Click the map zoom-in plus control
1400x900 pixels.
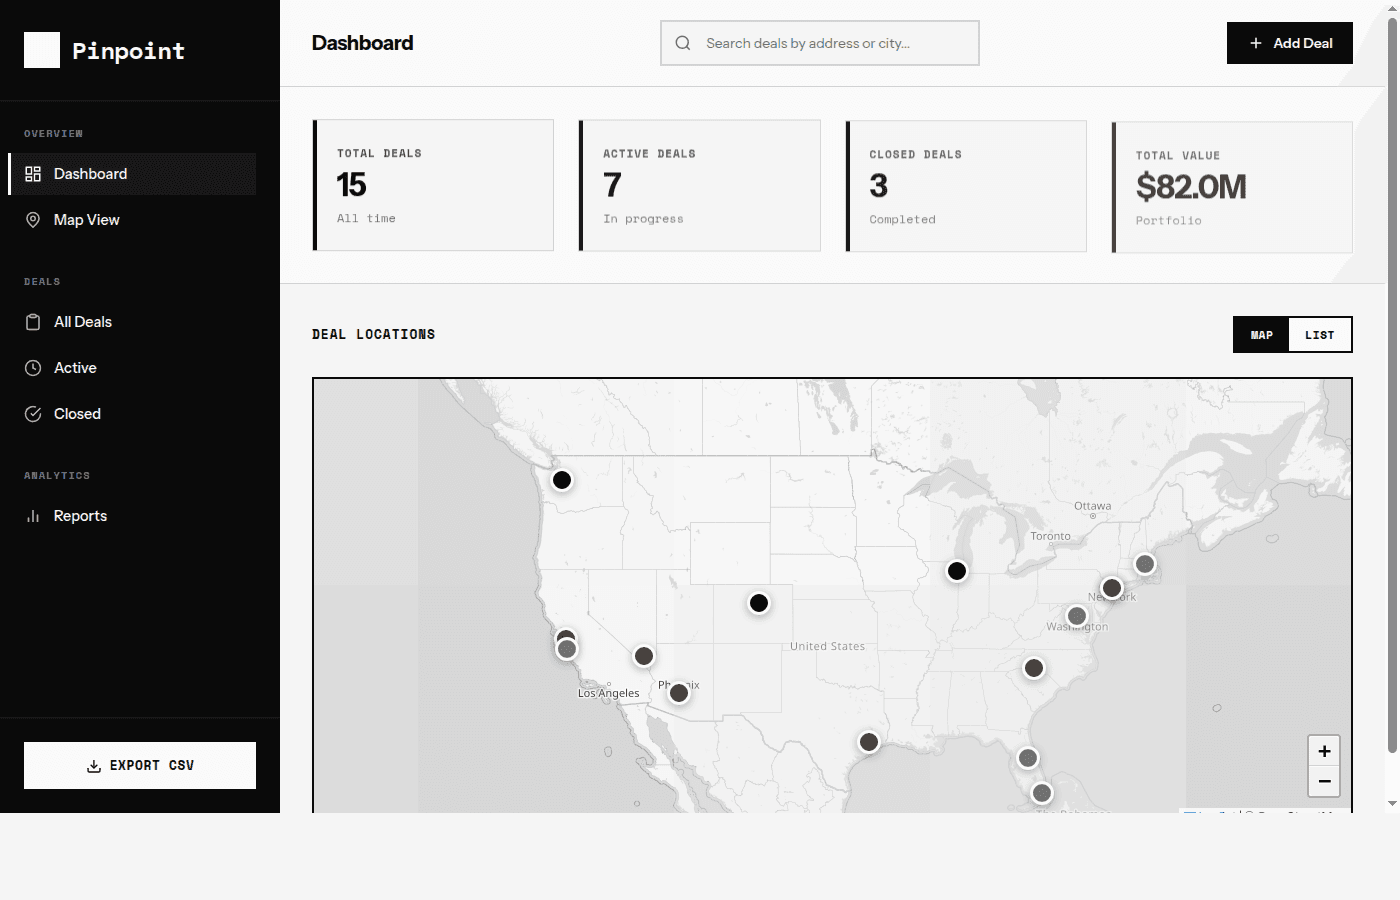tap(1324, 750)
